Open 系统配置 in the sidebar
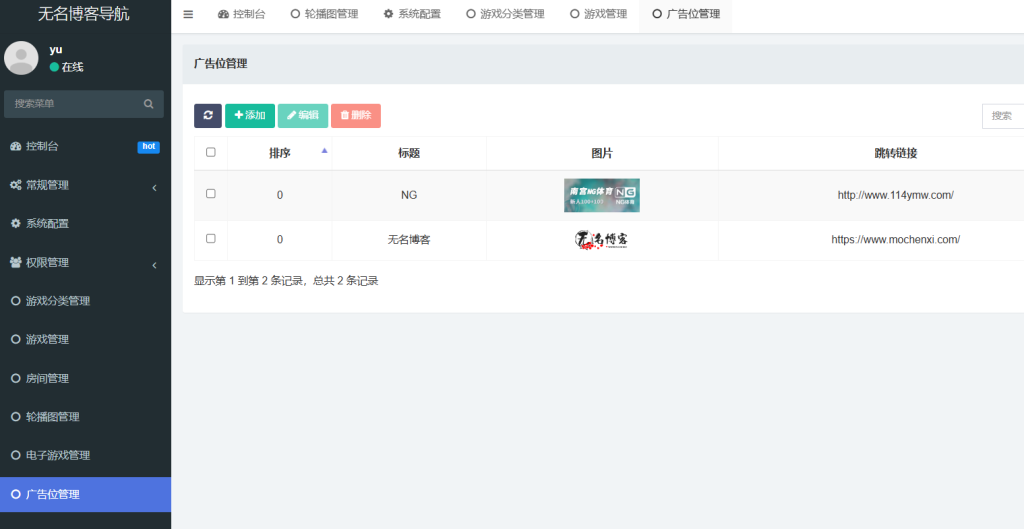1024x529 pixels. (x=85, y=224)
